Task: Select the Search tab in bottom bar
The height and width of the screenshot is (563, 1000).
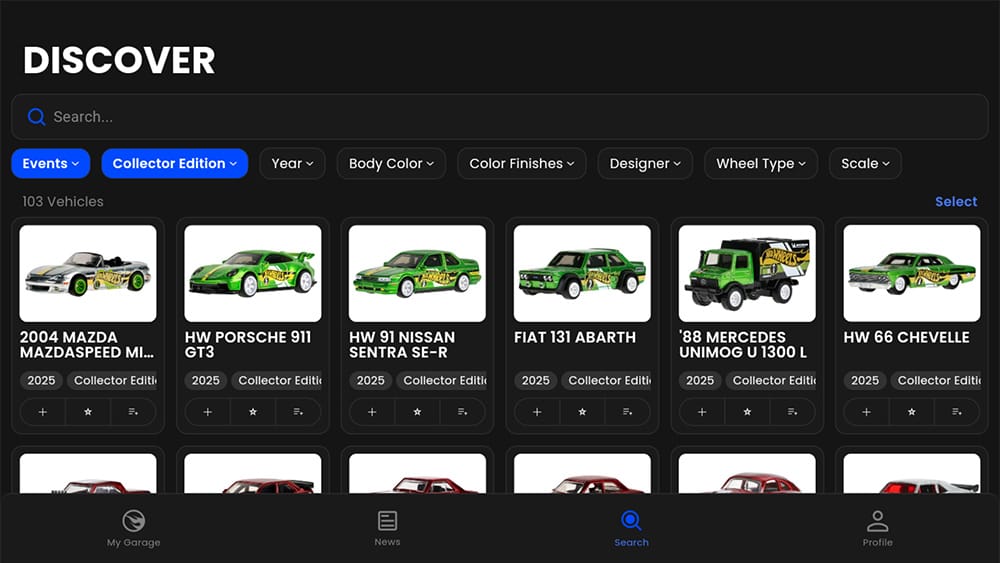Action: tap(631, 529)
